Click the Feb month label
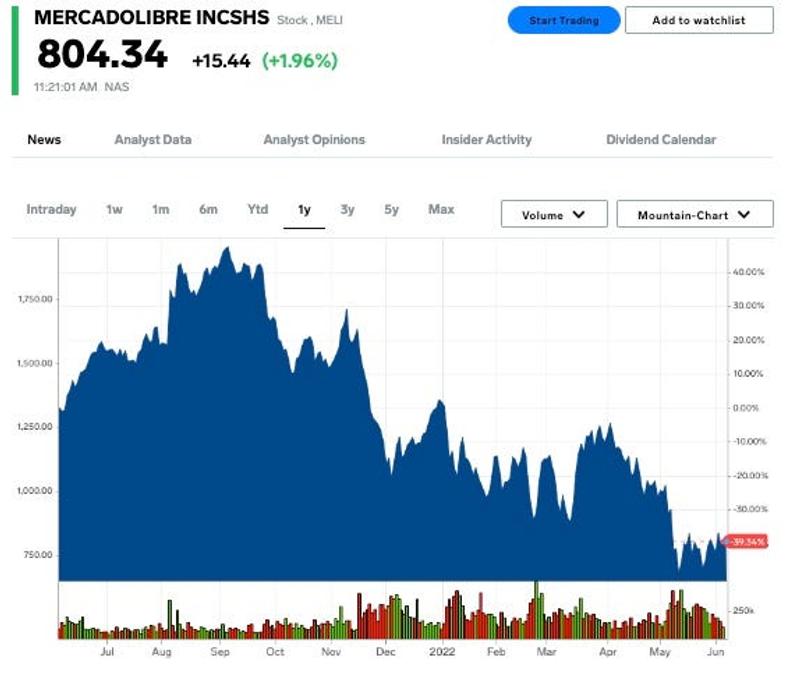 496,652
